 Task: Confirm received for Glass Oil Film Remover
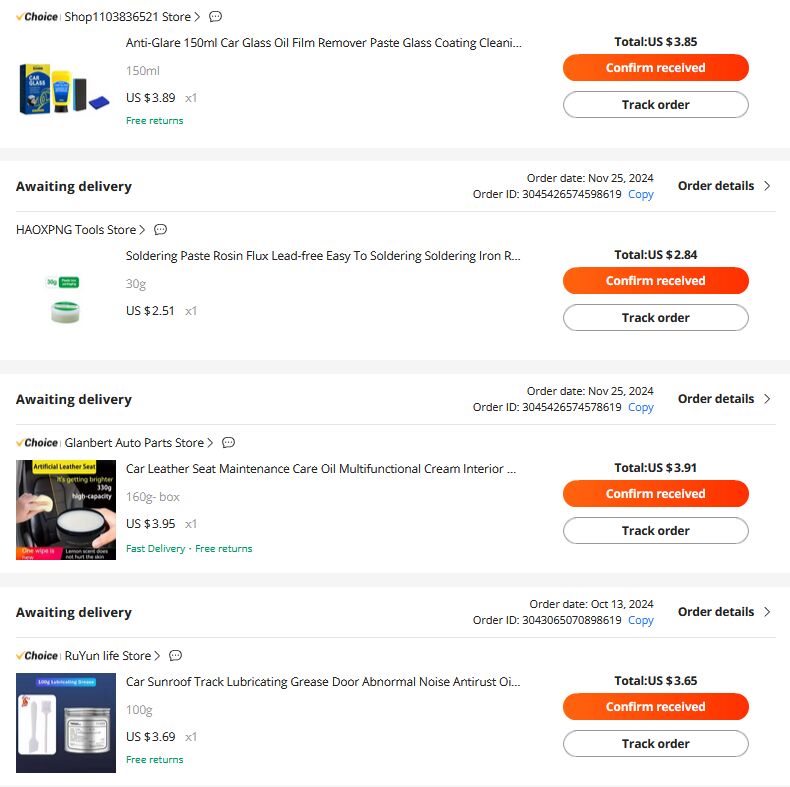coord(655,68)
